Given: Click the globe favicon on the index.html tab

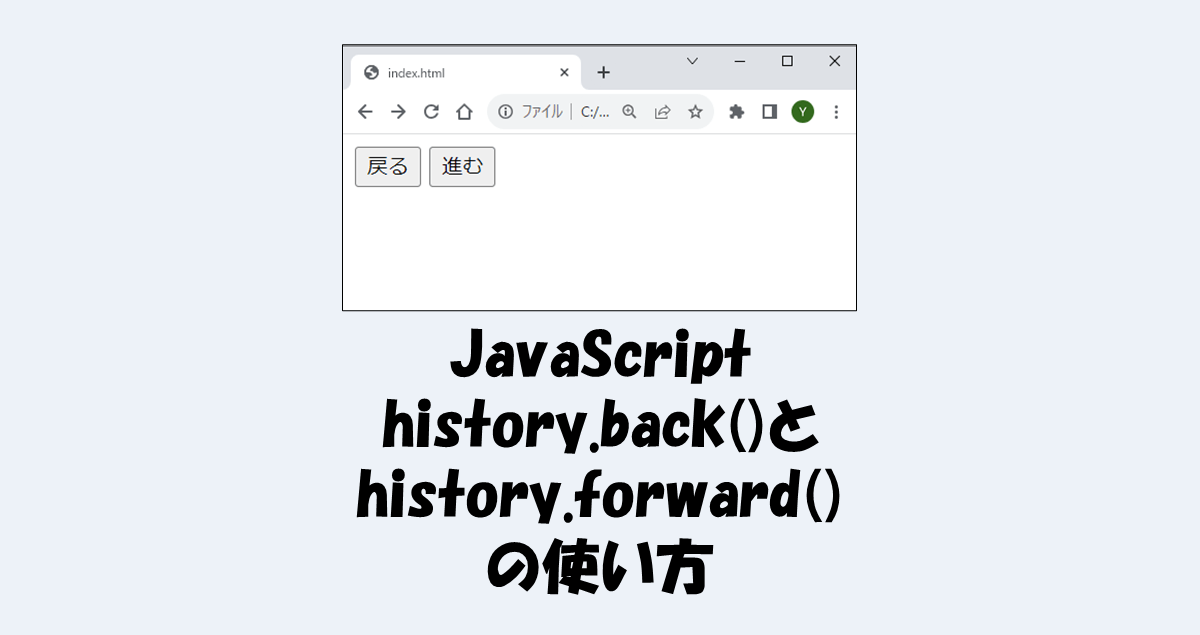Looking at the screenshot, I should (373, 72).
